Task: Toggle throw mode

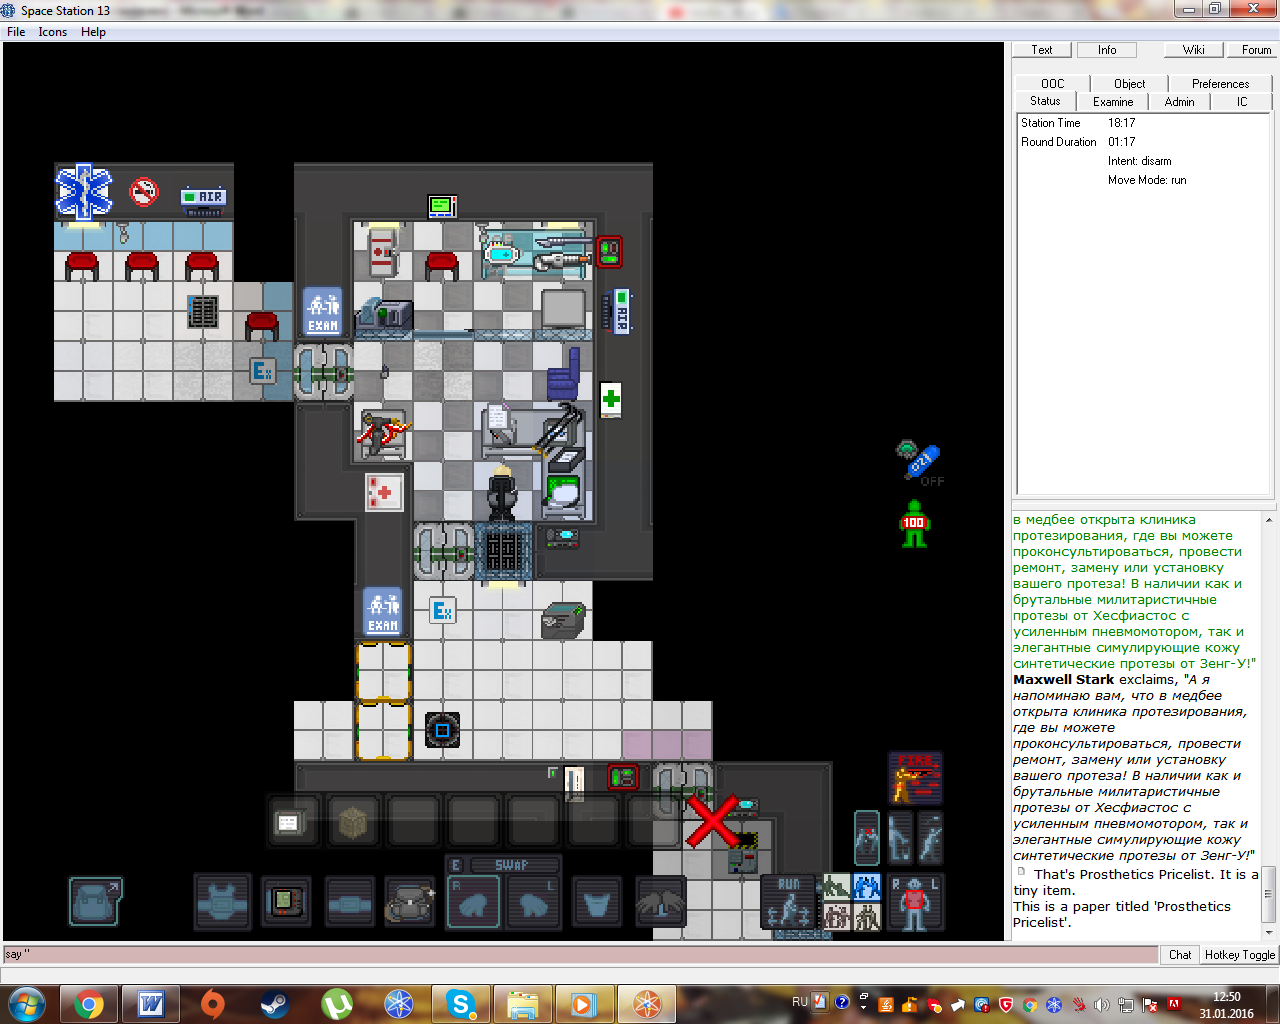Action: click(x=930, y=838)
